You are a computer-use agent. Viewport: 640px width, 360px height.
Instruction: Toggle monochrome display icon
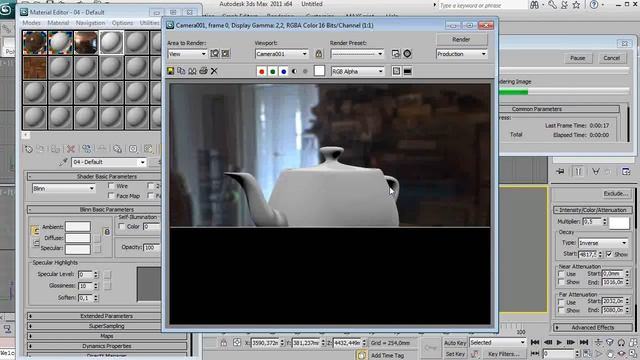point(305,71)
